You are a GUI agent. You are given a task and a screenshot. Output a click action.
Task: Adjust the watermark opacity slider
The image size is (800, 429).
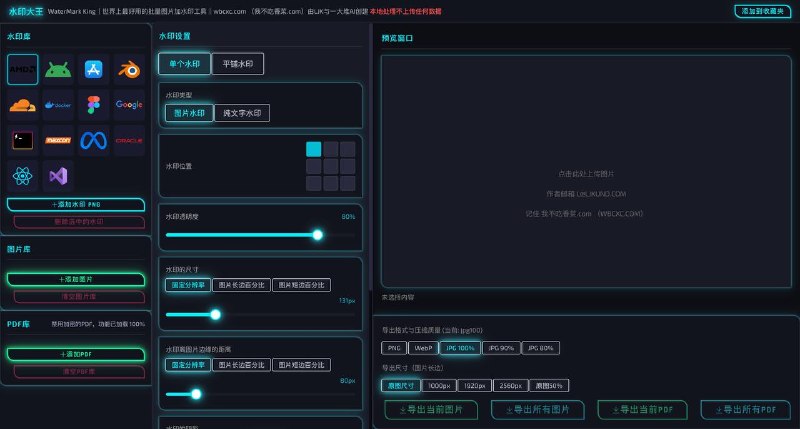pyautogui.click(x=260, y=235)
